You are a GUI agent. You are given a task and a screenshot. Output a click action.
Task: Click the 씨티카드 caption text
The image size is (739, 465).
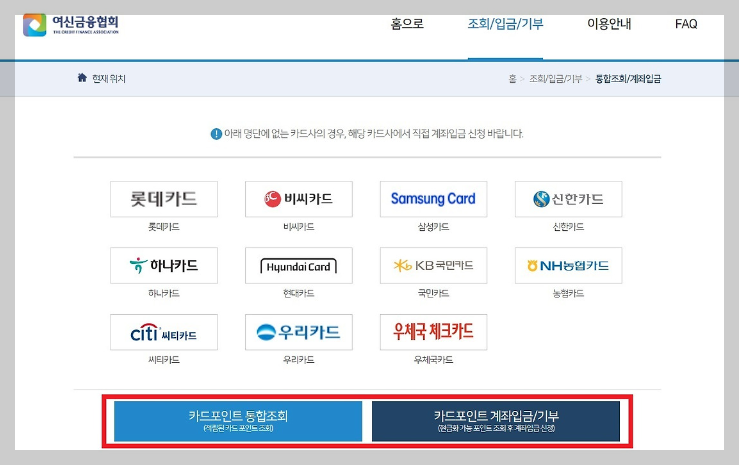coord(164,360)
